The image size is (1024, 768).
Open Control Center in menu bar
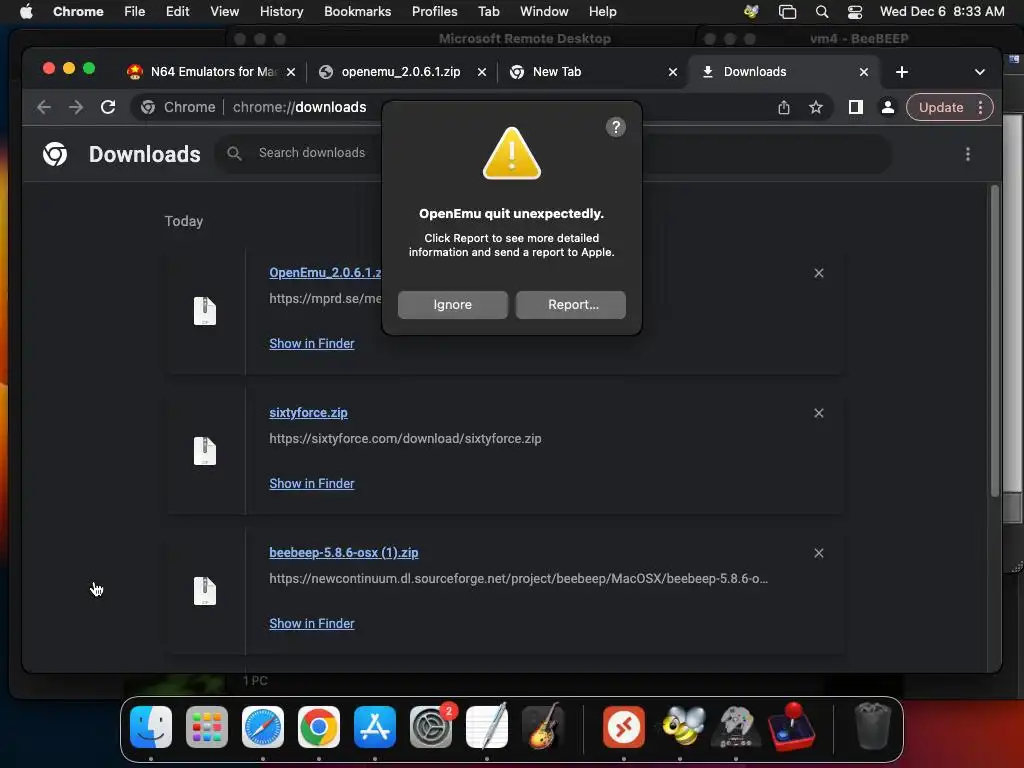(x=854, y=12)
